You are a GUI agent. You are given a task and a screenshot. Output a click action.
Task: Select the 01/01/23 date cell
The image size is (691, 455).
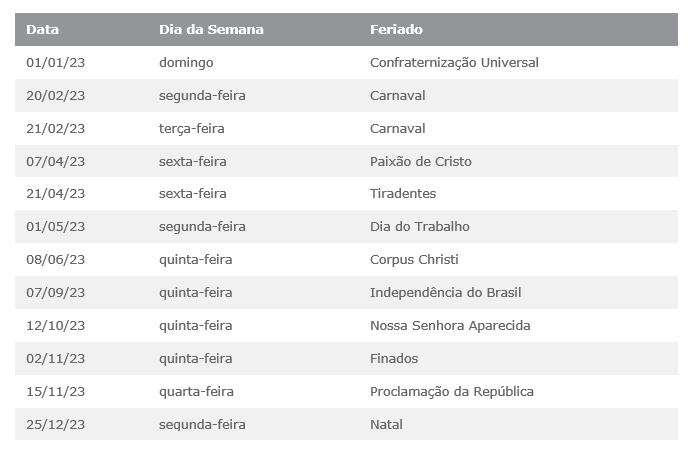[x=56, y=63]
